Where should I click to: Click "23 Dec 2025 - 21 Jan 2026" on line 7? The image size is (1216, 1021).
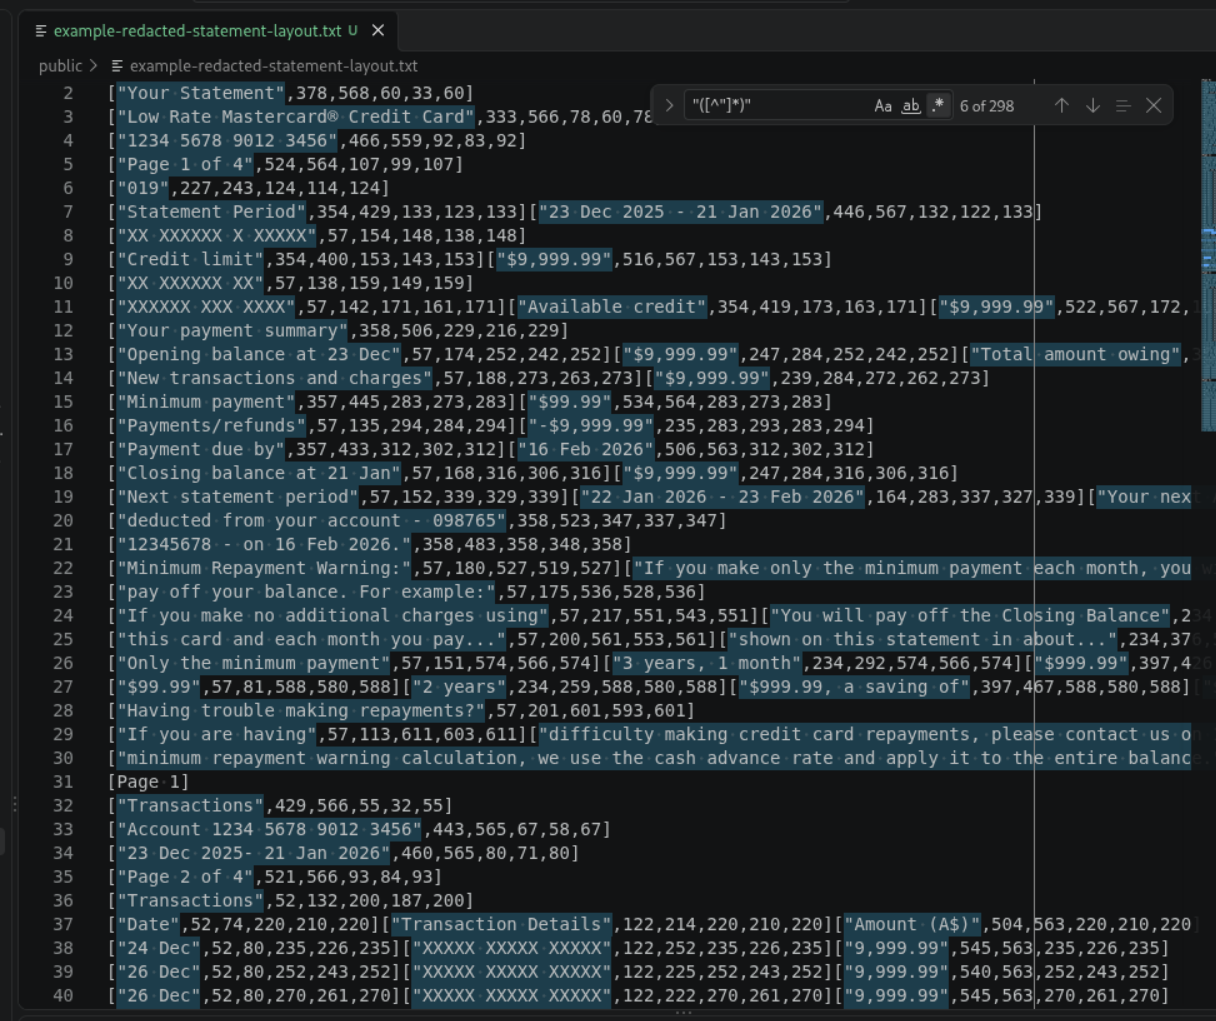tap(681, 212)
